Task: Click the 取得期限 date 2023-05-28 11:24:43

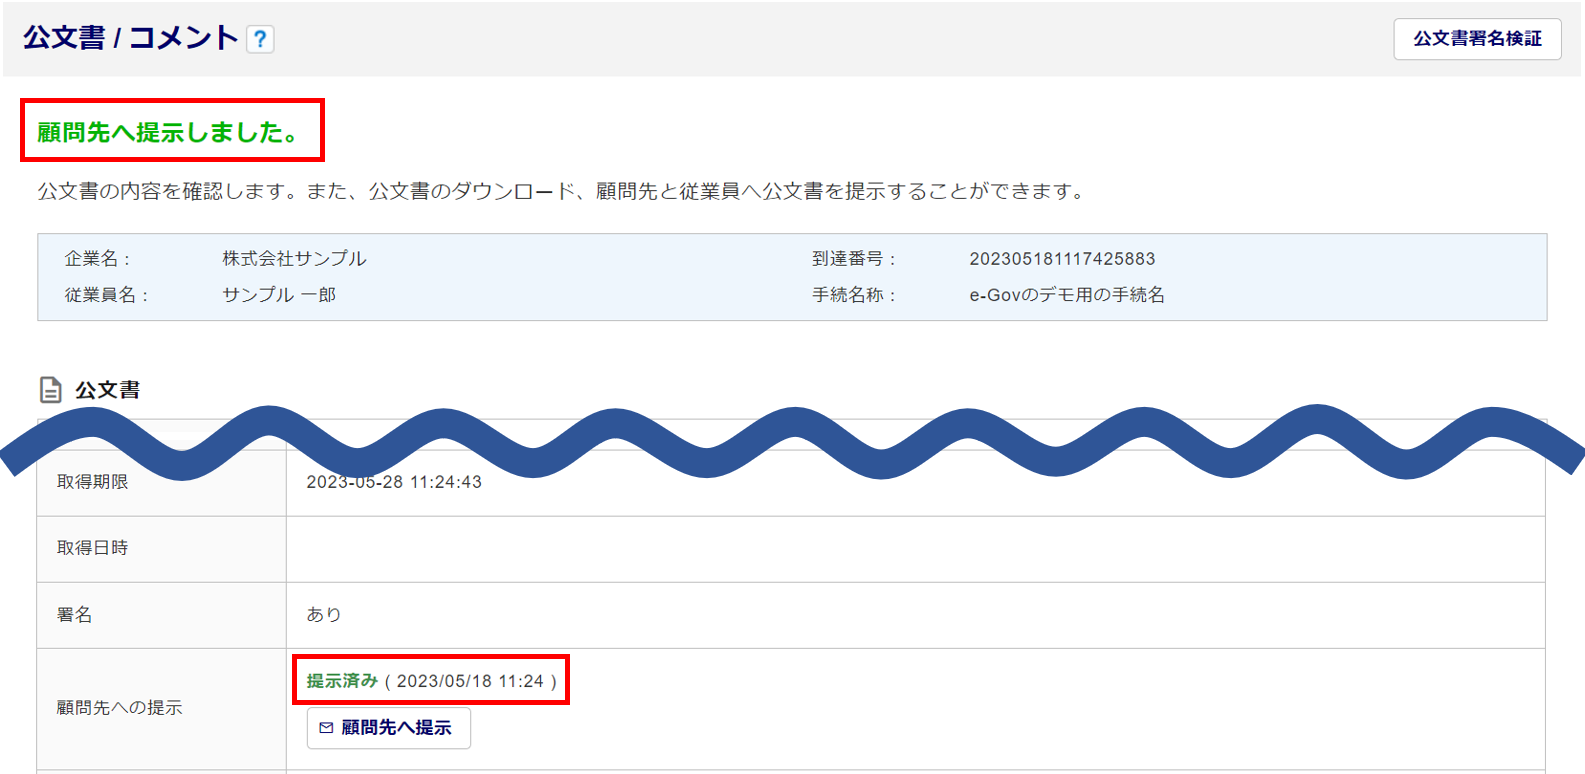Action: click(394, 482)
